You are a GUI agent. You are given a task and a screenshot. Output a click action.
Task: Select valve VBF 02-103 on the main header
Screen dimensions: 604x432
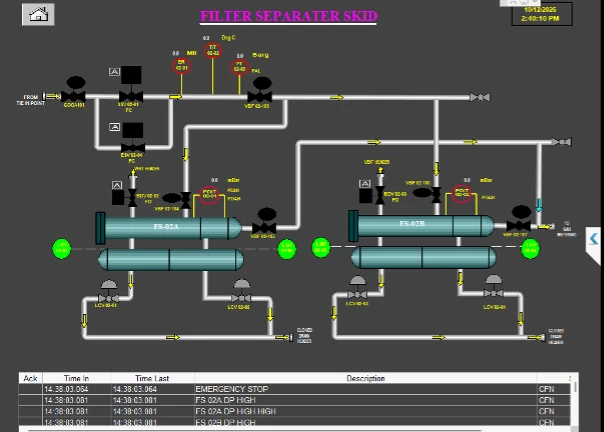[260, 90]
